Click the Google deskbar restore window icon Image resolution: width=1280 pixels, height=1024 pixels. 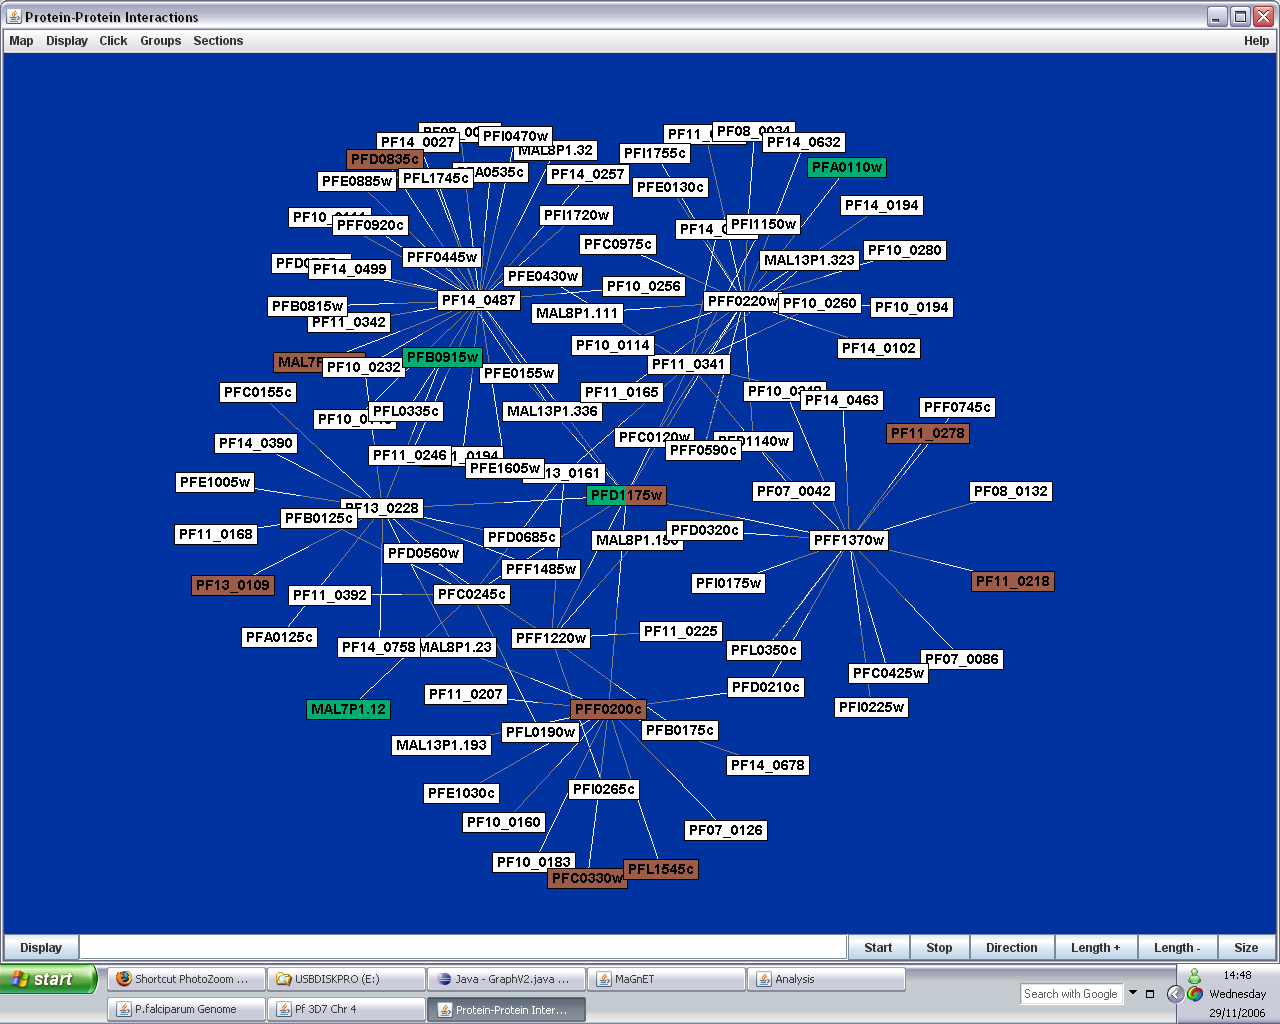[1150, 994]
